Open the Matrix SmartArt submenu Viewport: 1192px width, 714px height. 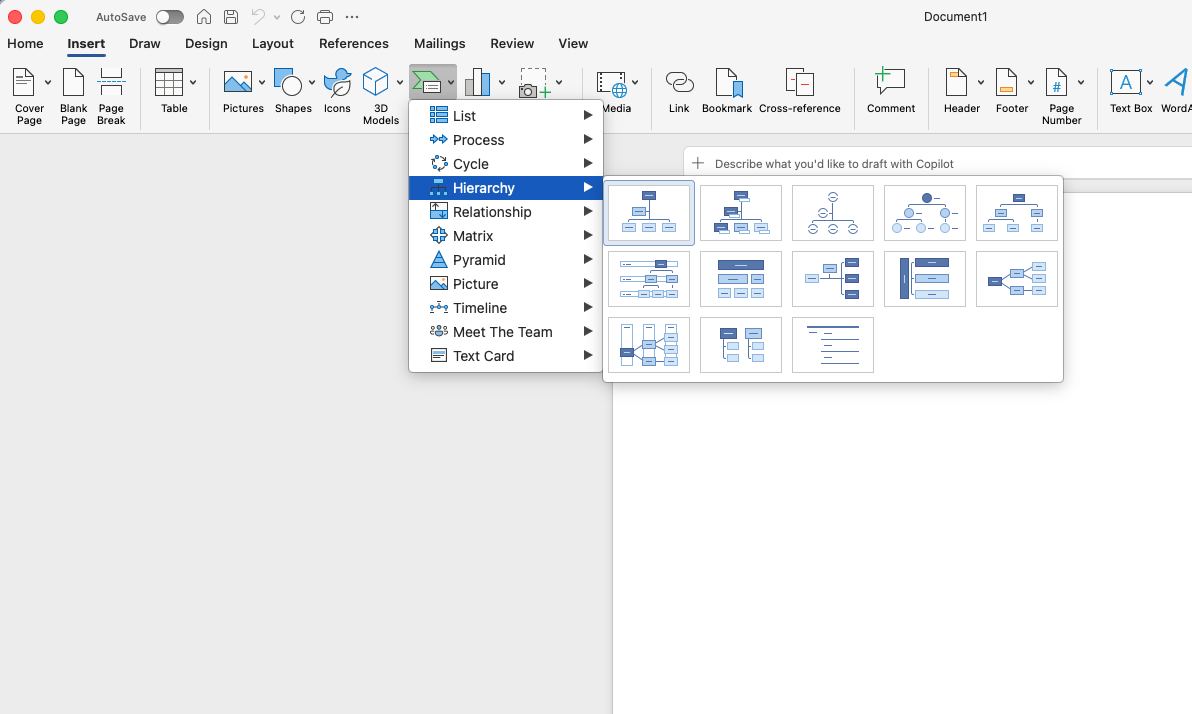pos(506,236)
